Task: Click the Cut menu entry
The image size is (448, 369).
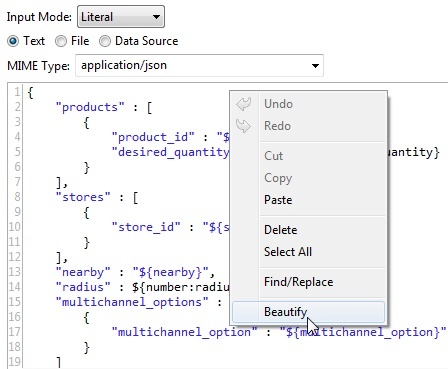Action: tap(273, 156)
